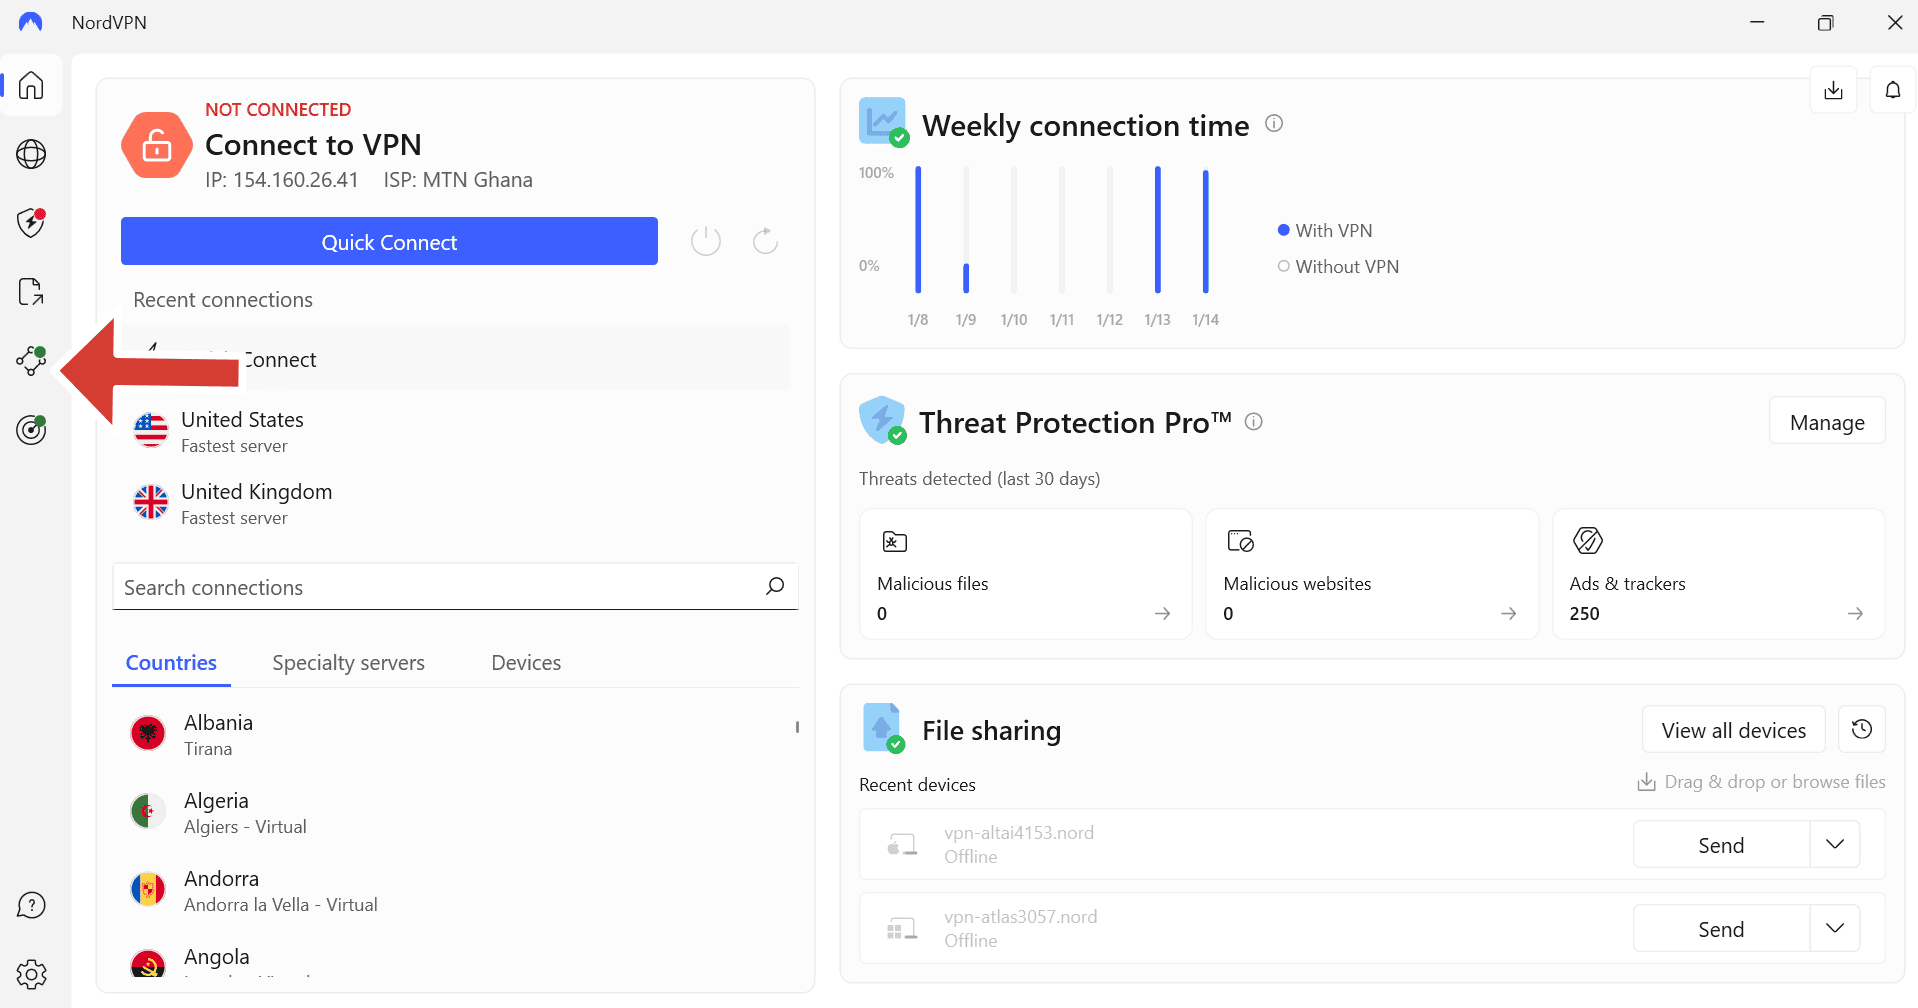Open the globe VPN servers sidebar icon
The image size is (1918, 1008).
[31, 154]
